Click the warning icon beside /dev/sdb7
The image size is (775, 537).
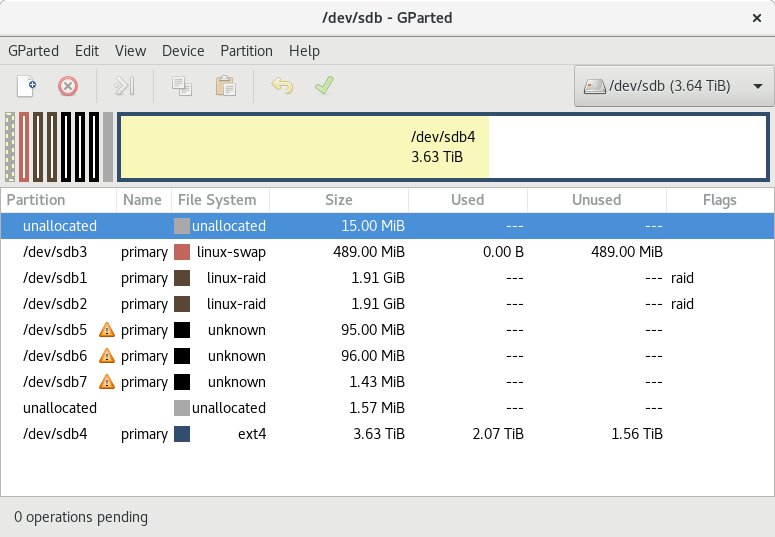point(107,382)
